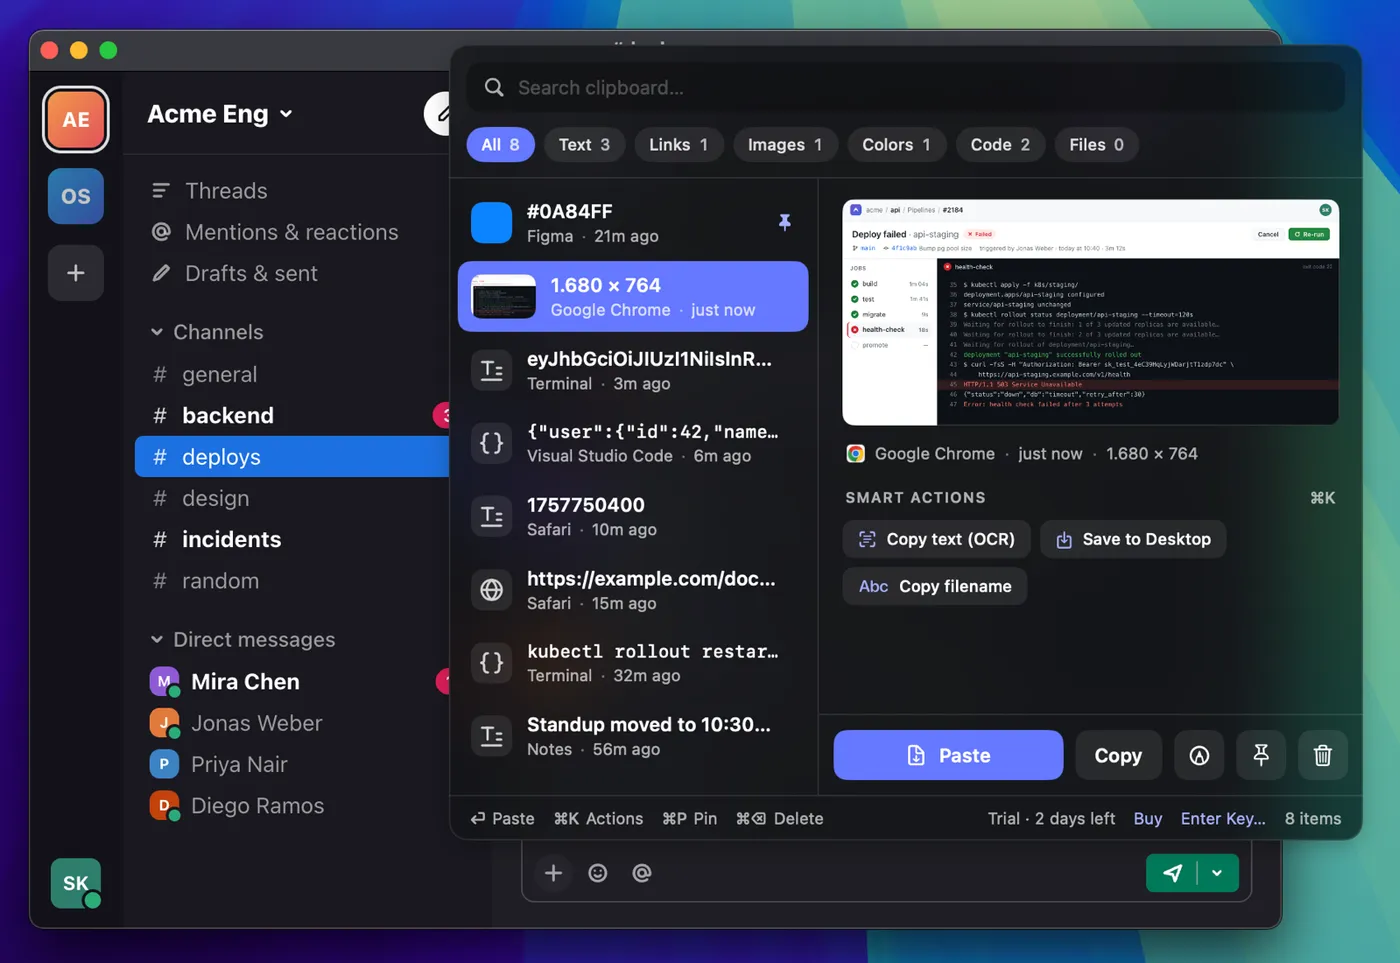Click Copy text (OCR) smart action
1400x963 pixels.
[937, 539]
